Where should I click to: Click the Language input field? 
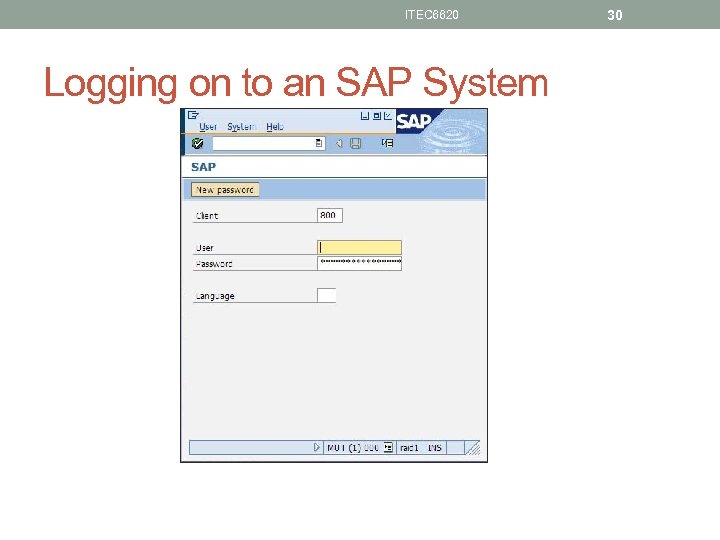pos(326,295)
